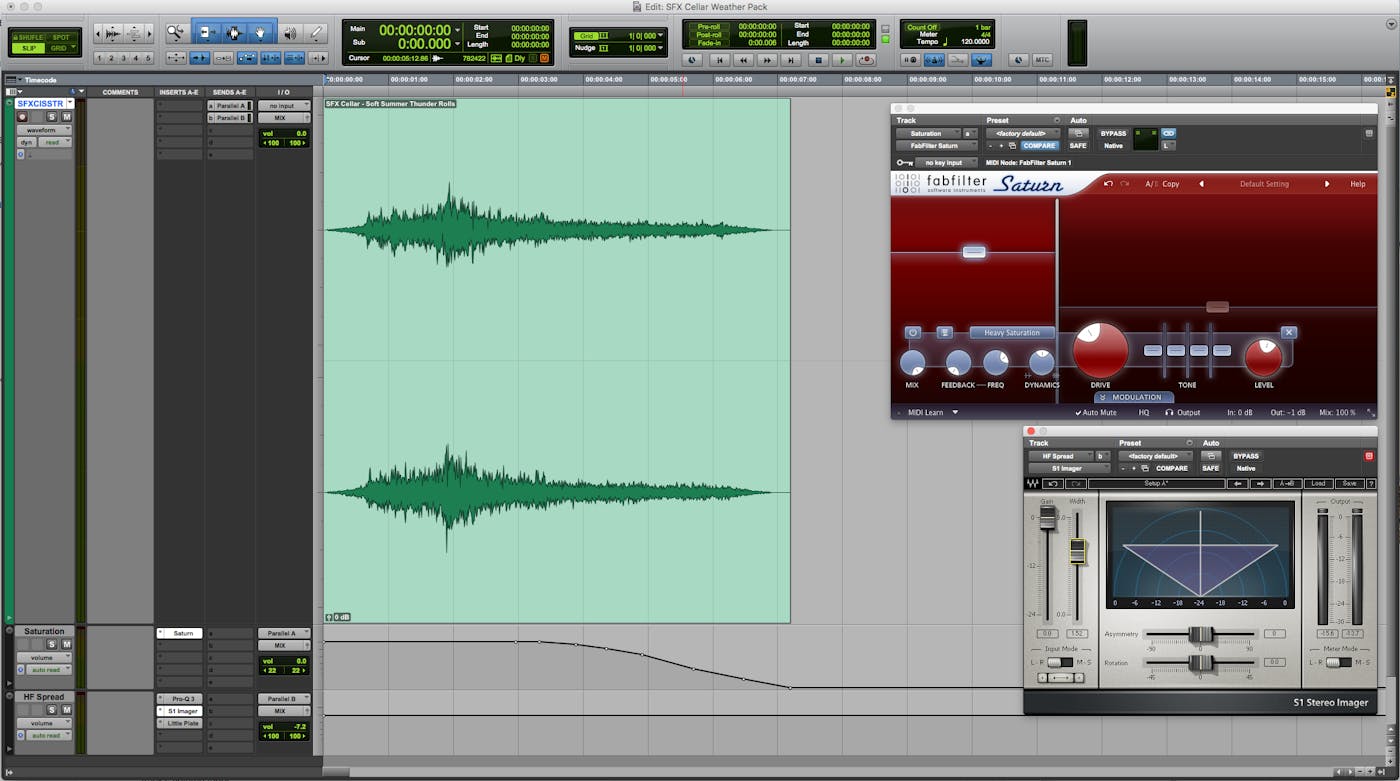Open Heavy Saturation style dropdown

pyautogui.click(x=1012, y=332)
